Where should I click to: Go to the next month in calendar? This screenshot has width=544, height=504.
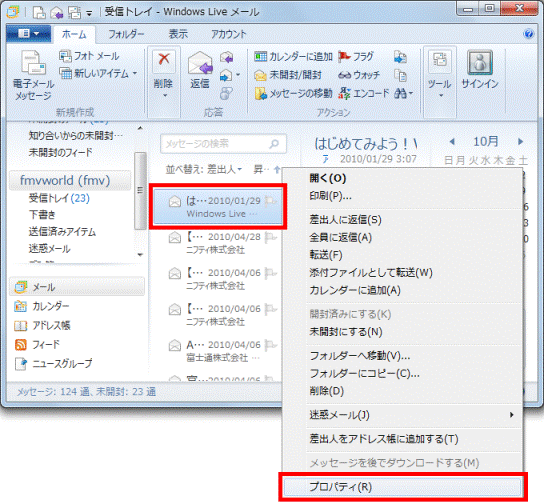[x=520, y=142]
